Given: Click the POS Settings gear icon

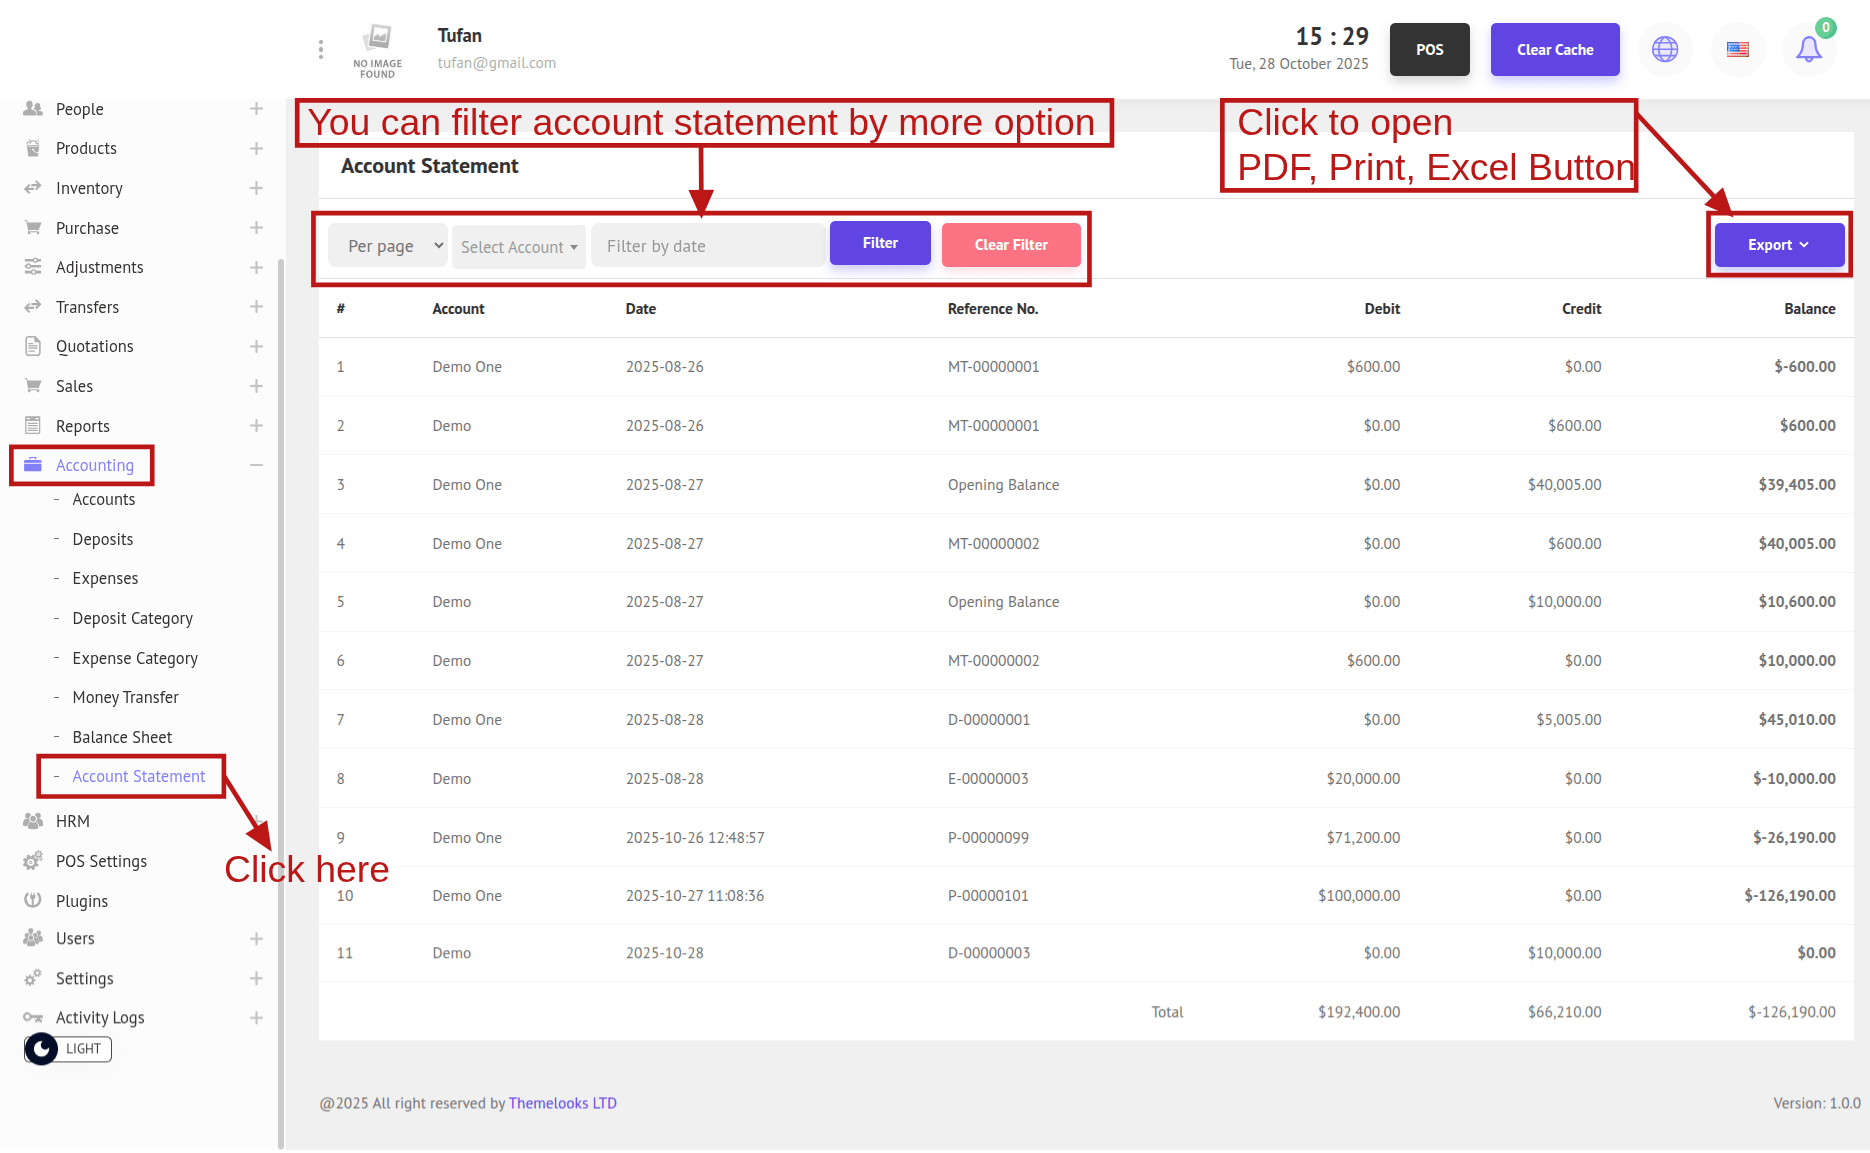Looking at the screenshot, I should tap(33, 861).
